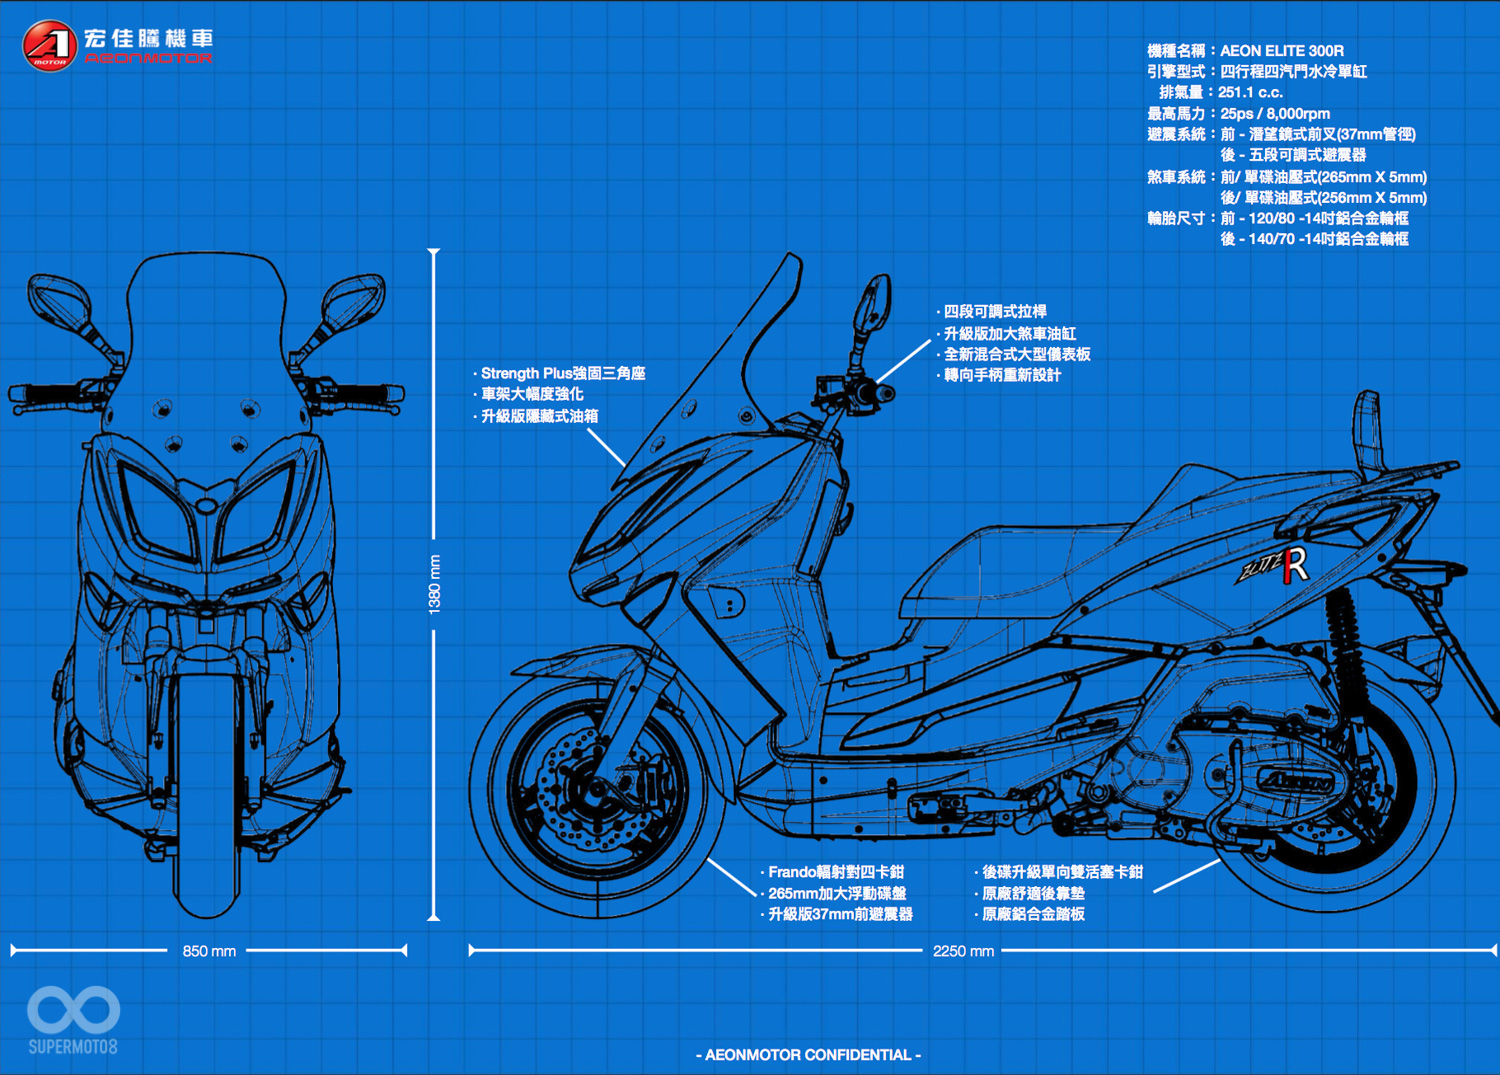Select the callout 轉向手柄重新設計
The image size is (1500, 1075).
click(x=998, y=375)
